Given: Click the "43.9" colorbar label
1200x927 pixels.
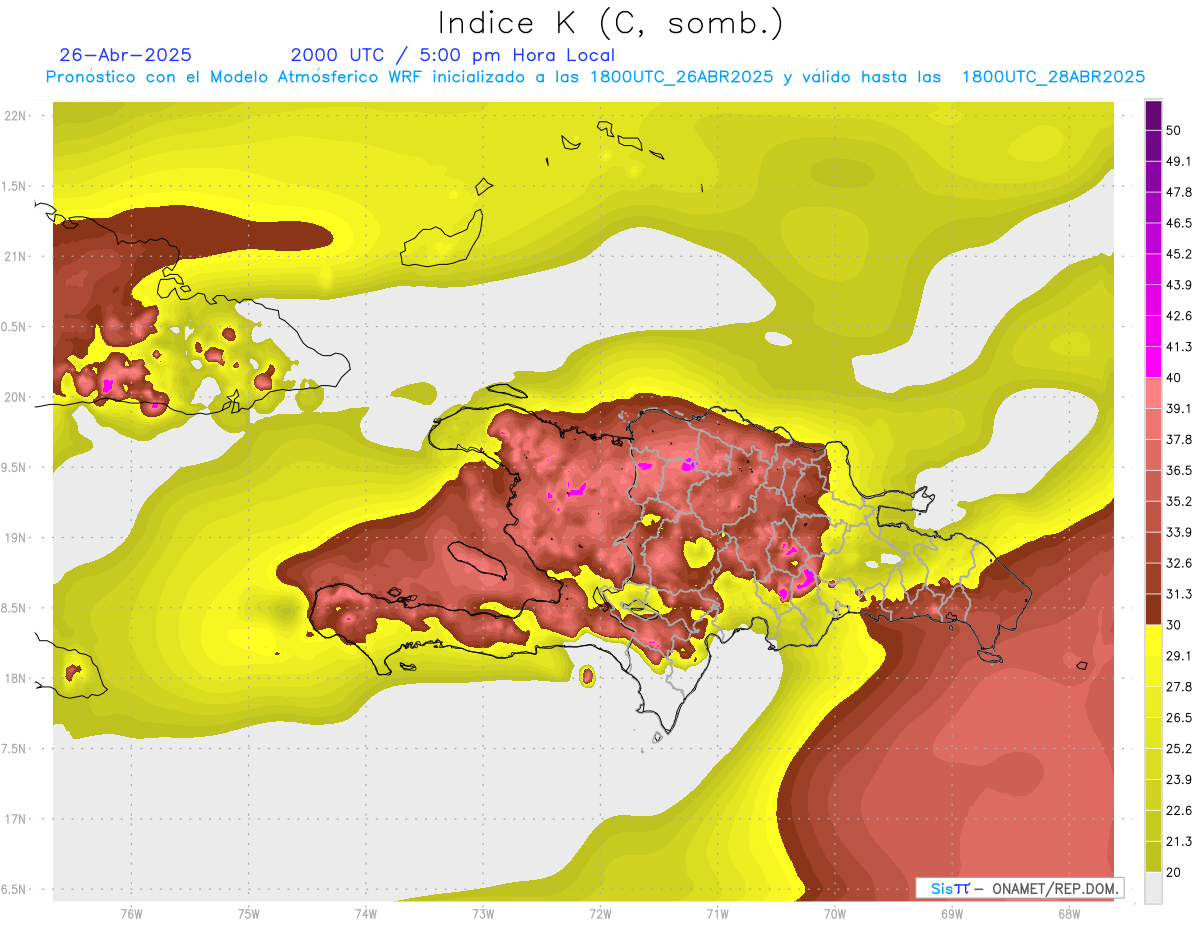Looking at the screenshot, I should pos(1179,285).
